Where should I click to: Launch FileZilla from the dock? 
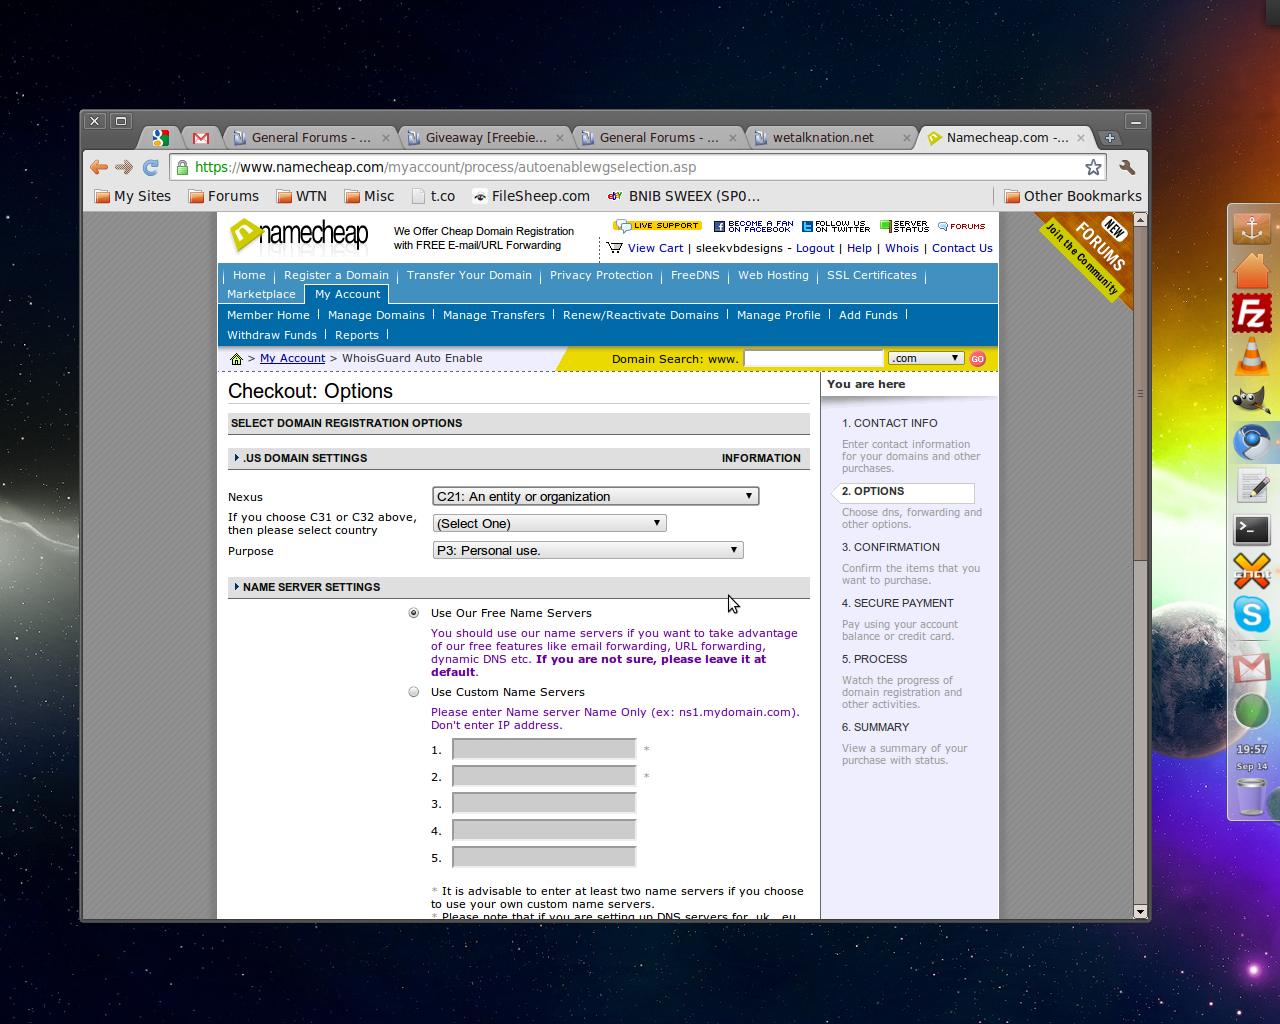click(x=1251, y=313)
